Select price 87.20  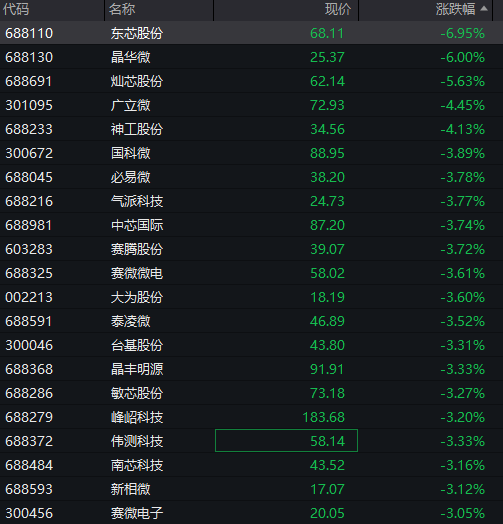[x=327, y=226]
